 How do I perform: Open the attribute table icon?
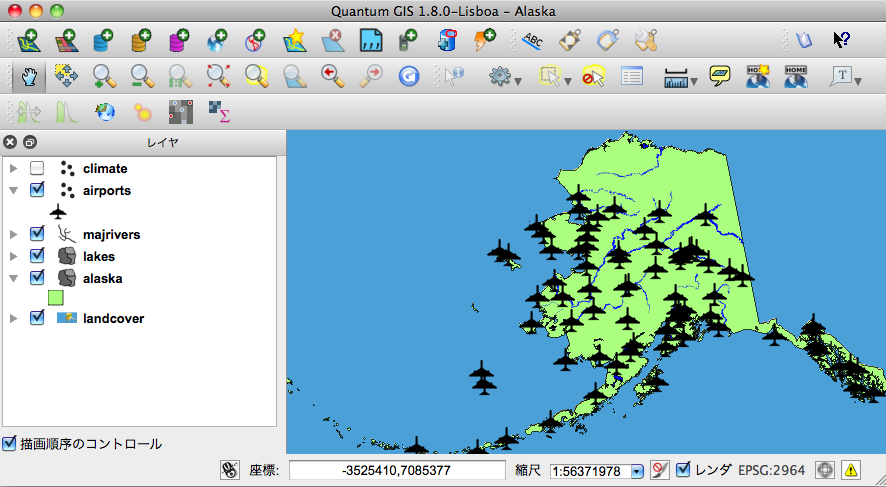point(631,75)
